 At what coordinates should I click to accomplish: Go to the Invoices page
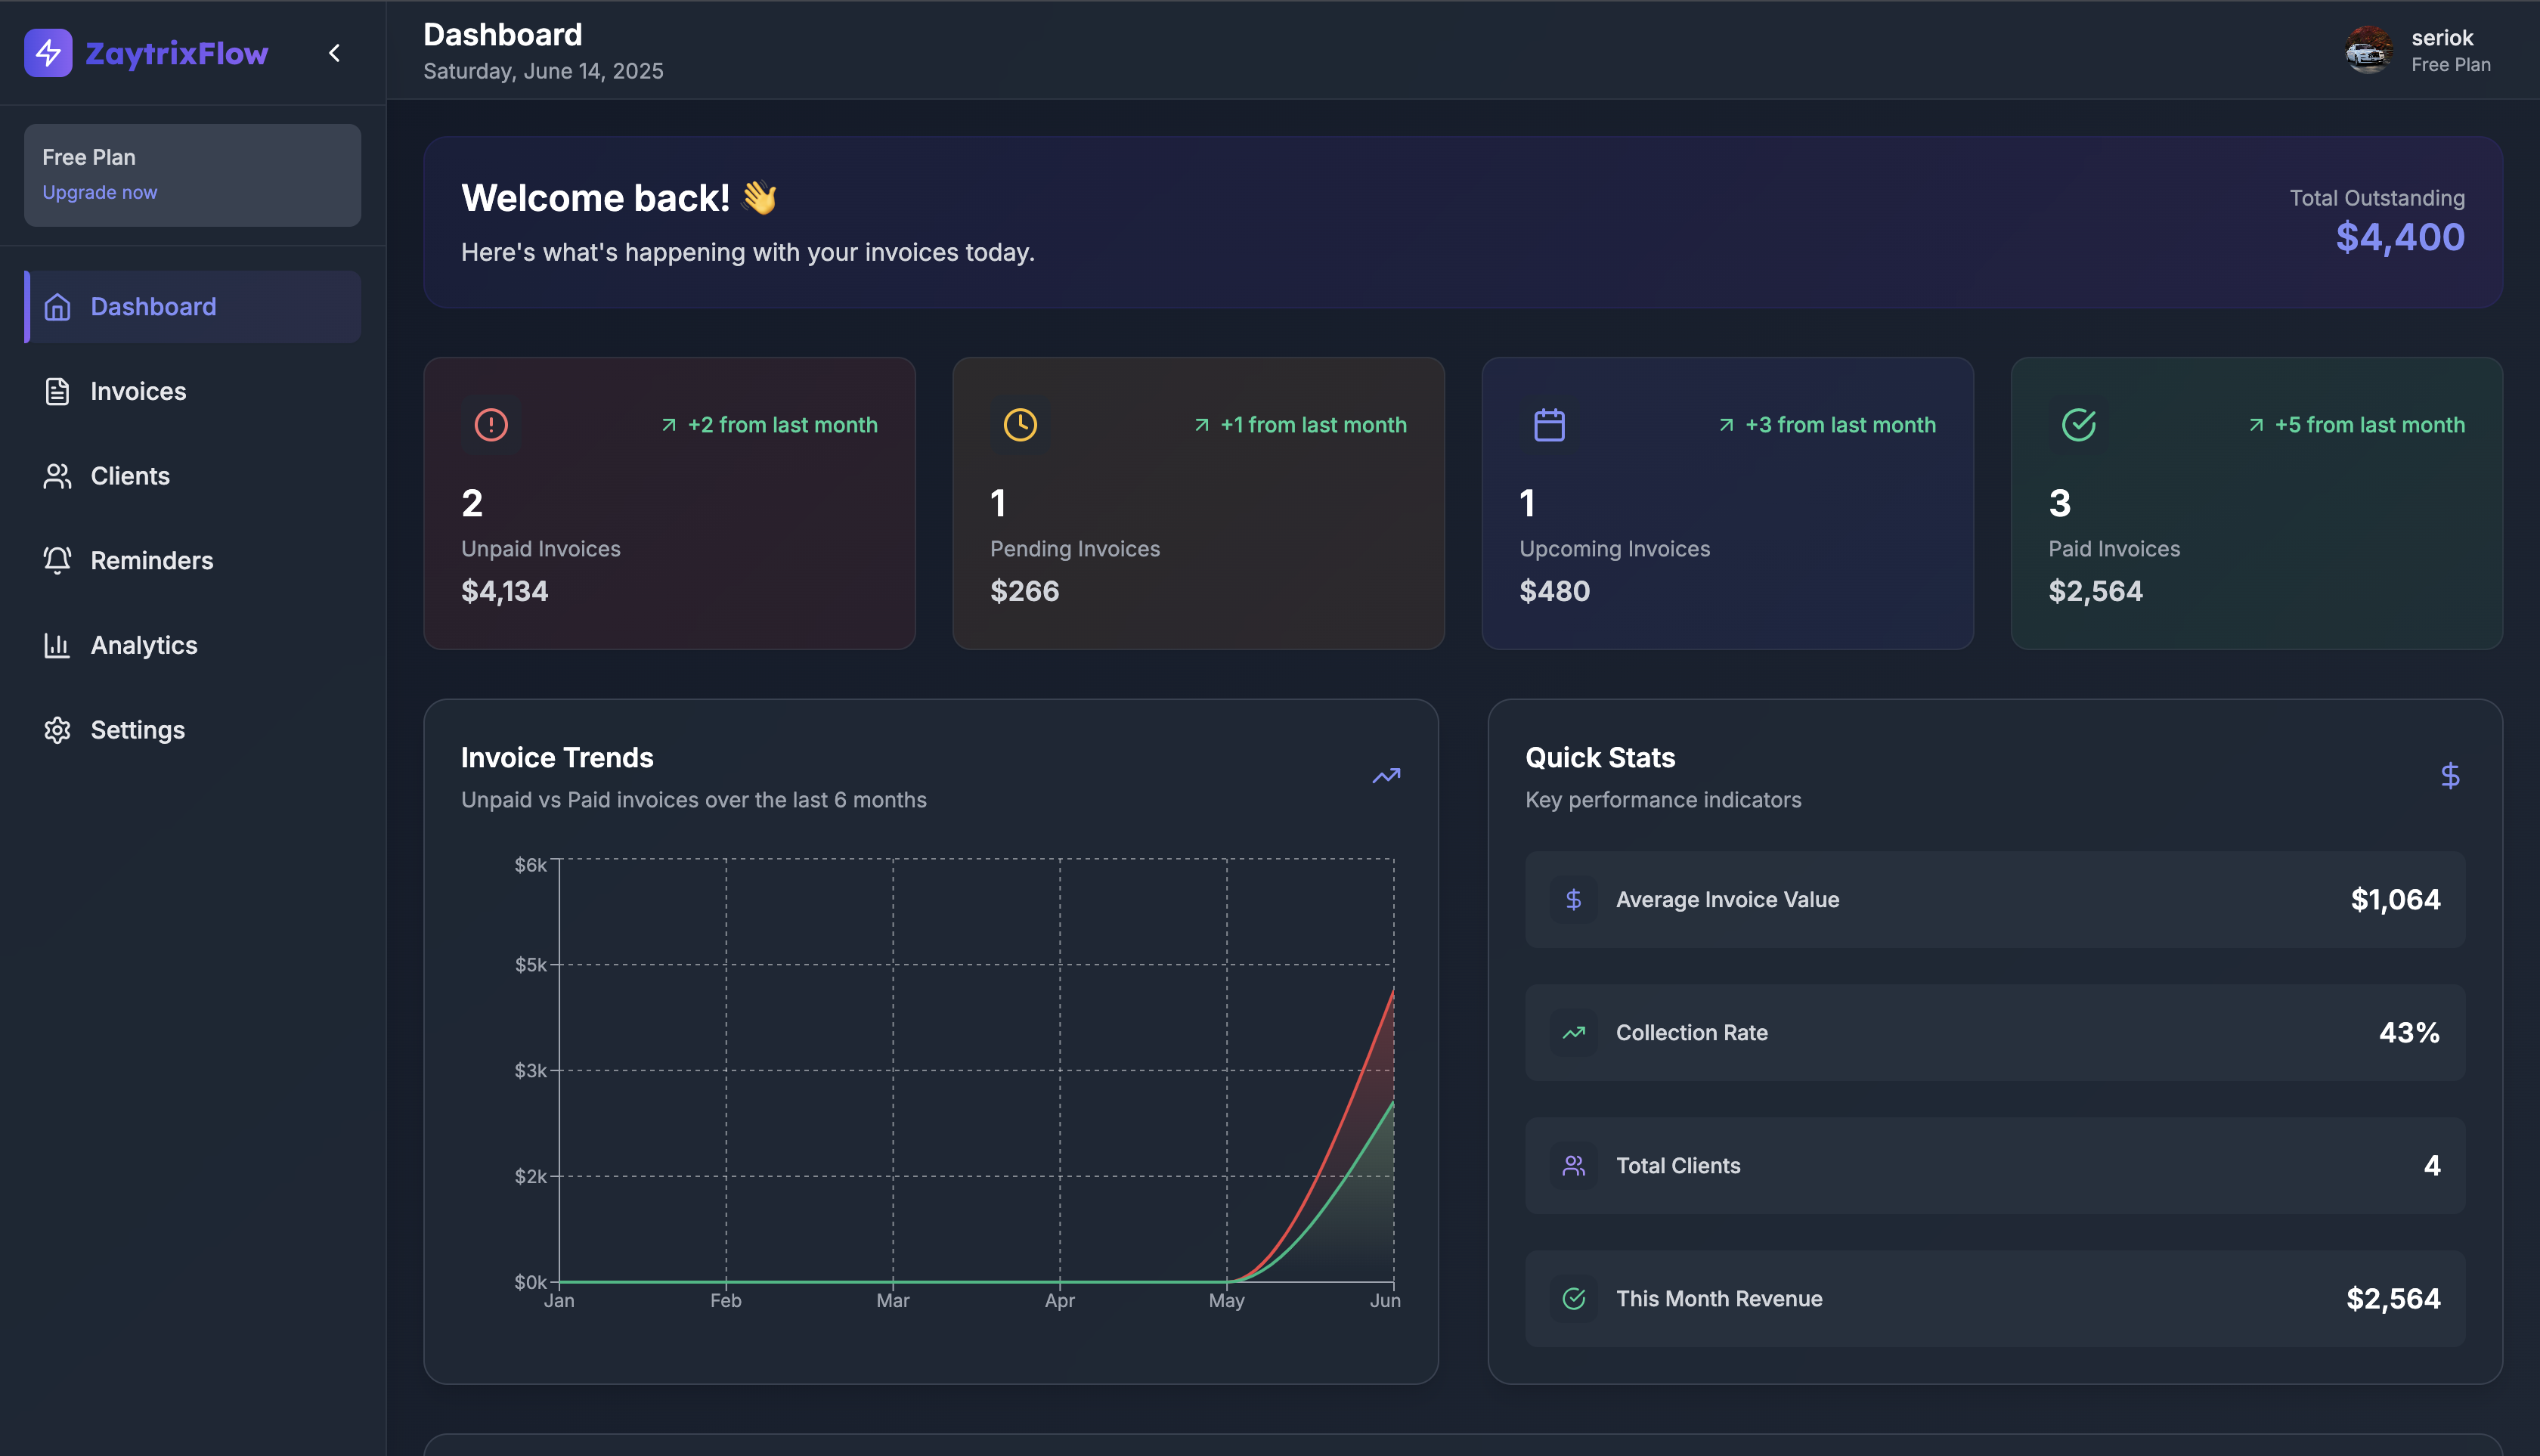point(138,391)
